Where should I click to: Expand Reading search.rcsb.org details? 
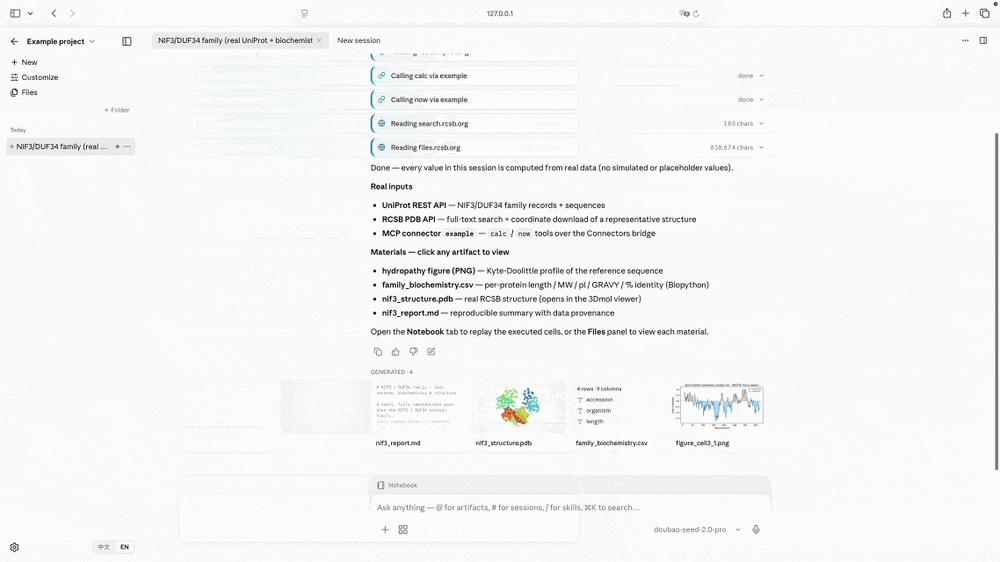761,124
